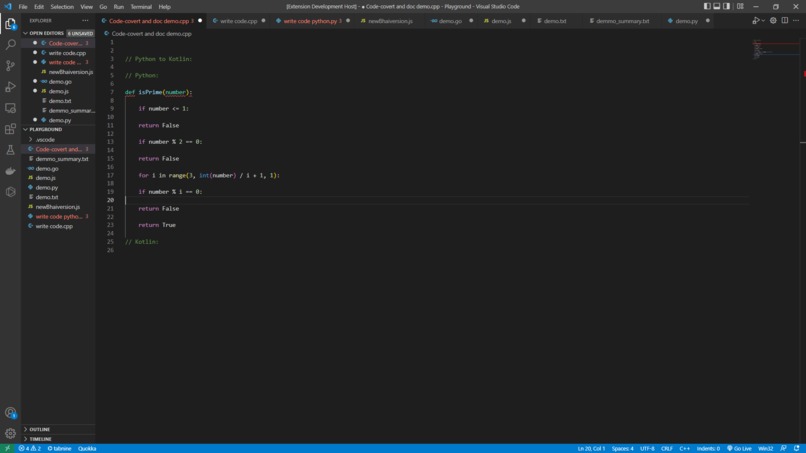Open the Go menu
Image resolution: width=806 pixels, height=453 pixels.
click(x=103, y=7)
